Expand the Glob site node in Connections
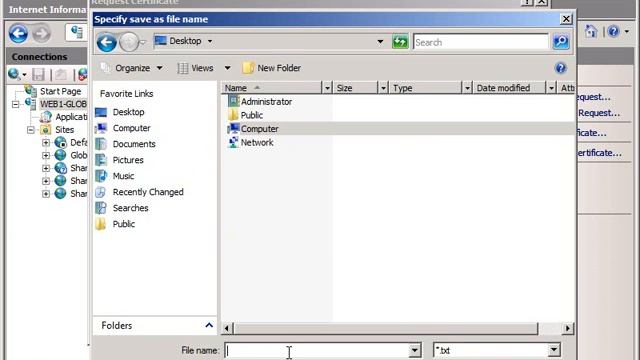Image resolution: width=640 pixels, height=360 pixels. tap(46, 155)
